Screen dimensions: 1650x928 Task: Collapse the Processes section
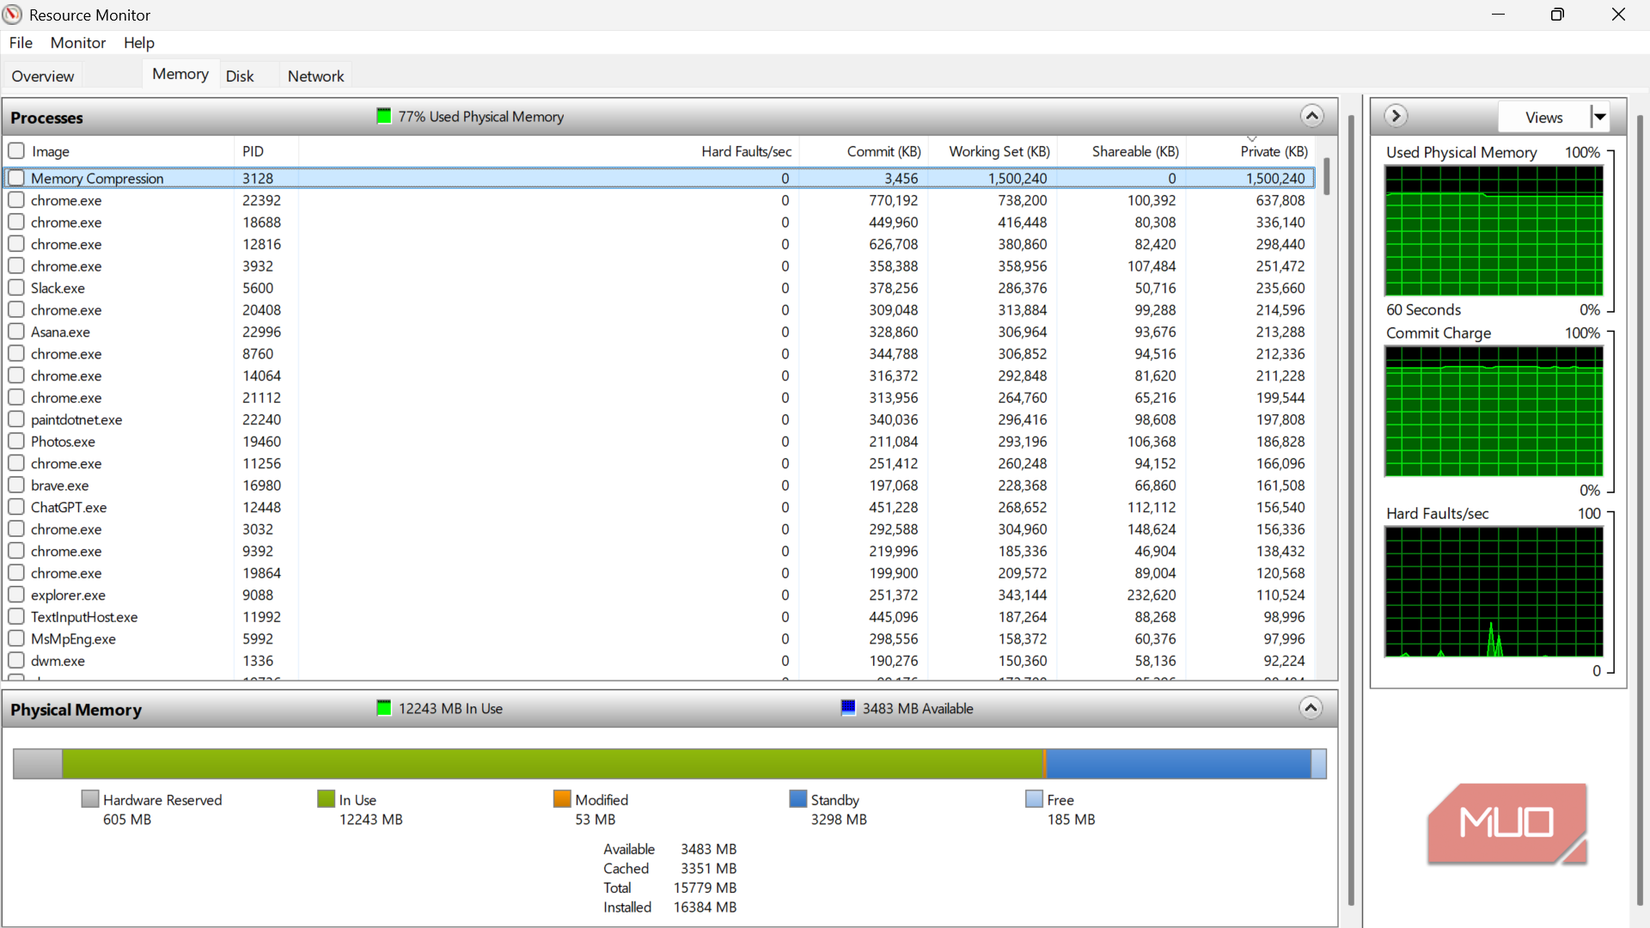pos(1311,115)
